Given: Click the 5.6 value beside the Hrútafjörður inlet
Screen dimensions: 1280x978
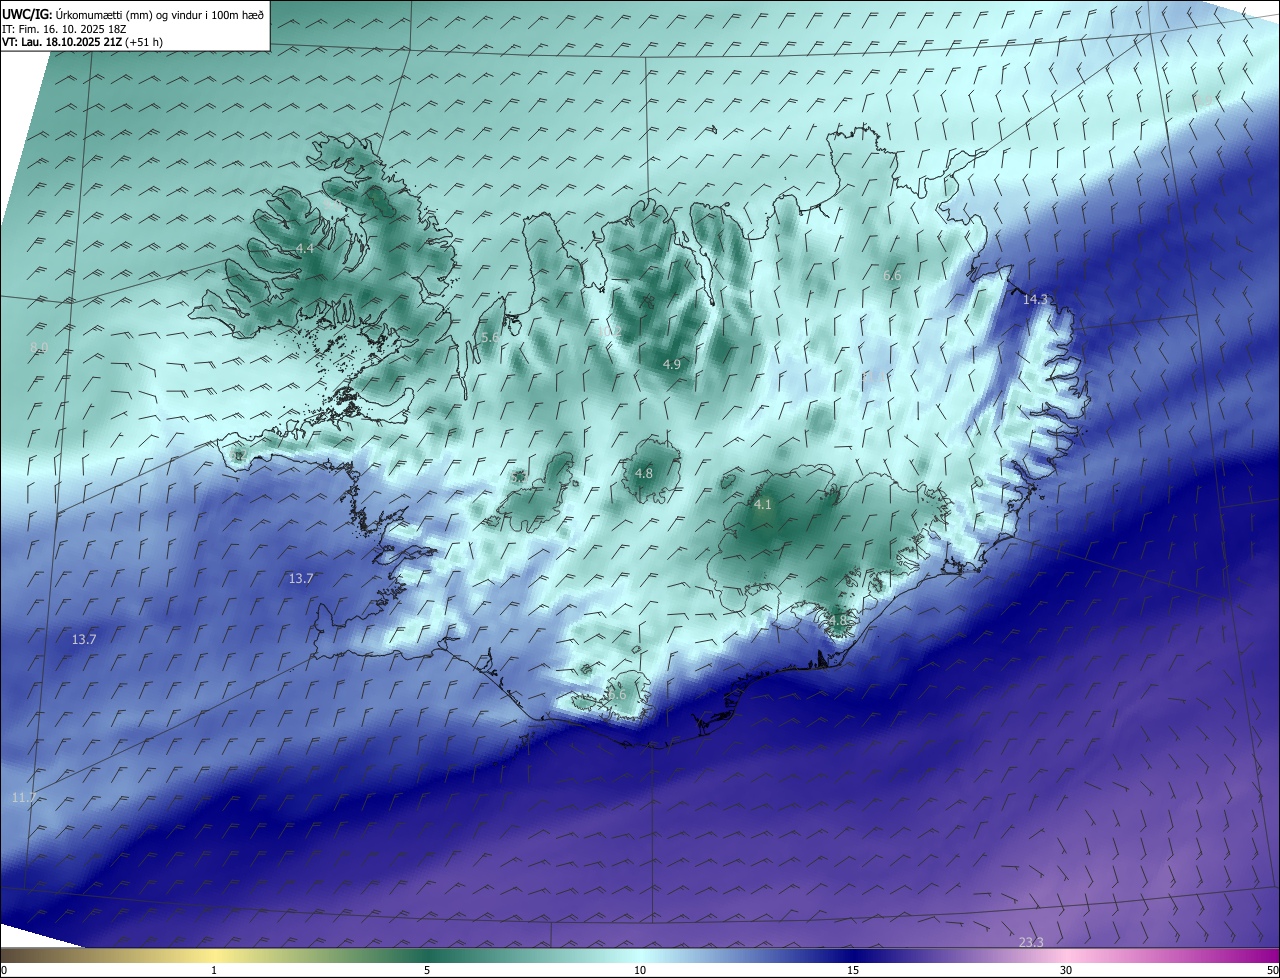Looking at the screenshot, I should pos(490,338).
